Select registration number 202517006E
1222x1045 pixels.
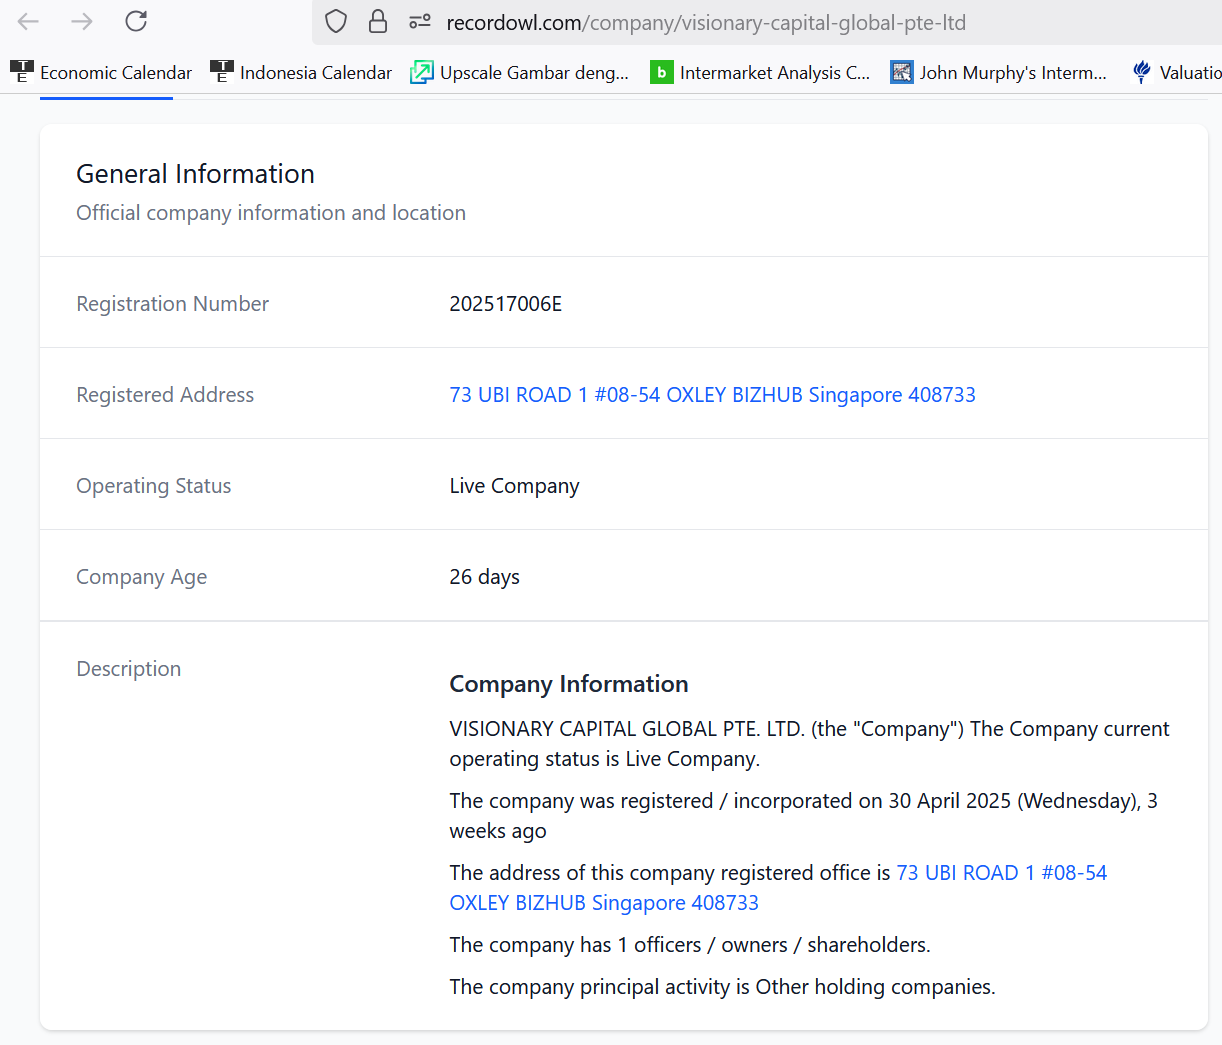(505, 304)
